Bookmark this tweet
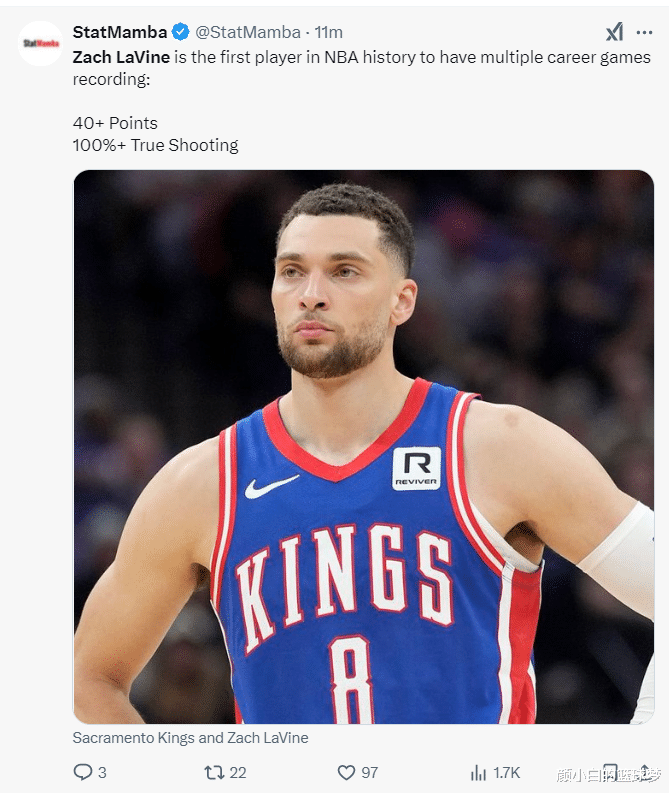The height and width of the screenshot is (793, 669). pyautogui.click(x=610, y=772)
